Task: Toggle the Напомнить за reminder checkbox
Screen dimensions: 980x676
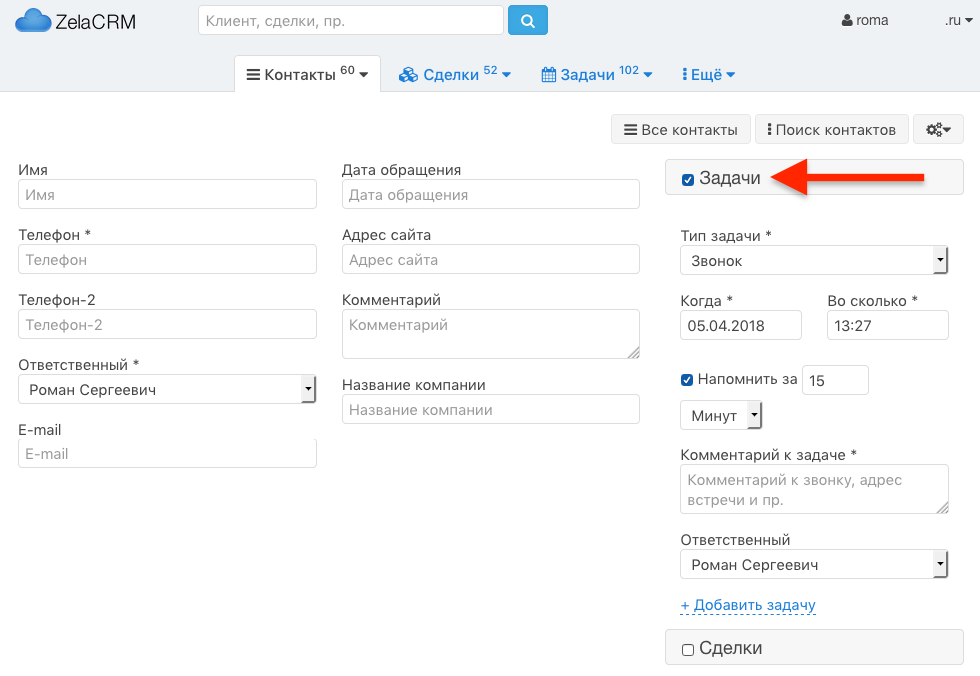Action: click(x=687, y=380)
